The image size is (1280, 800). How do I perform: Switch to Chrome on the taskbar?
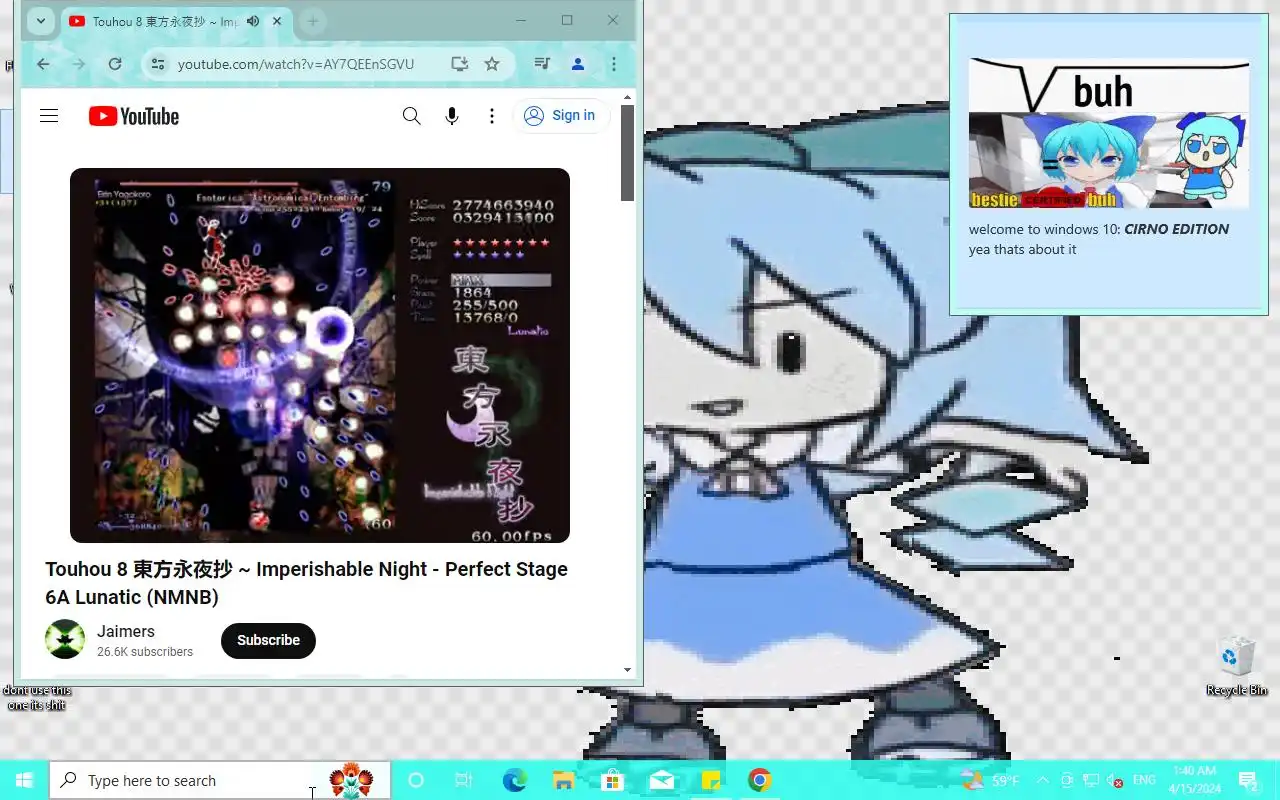click(x=760, y=780)
